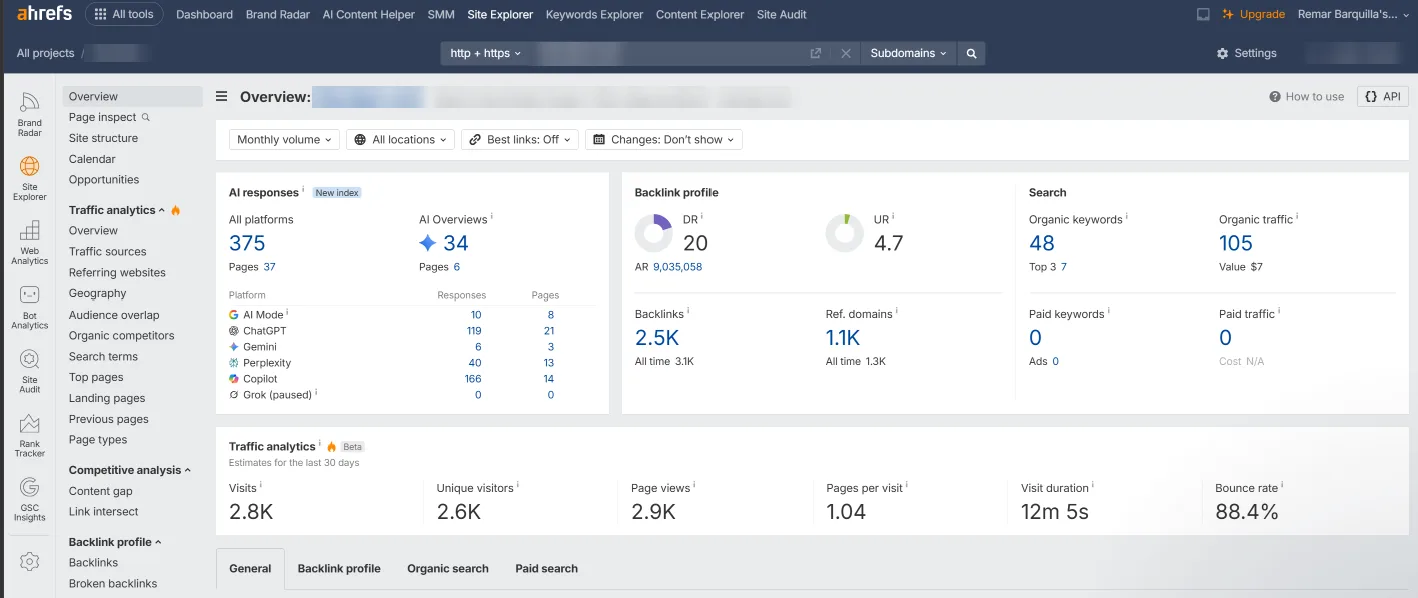Click the Upgrade button
1418x598 pixels.
(1254, 14)
